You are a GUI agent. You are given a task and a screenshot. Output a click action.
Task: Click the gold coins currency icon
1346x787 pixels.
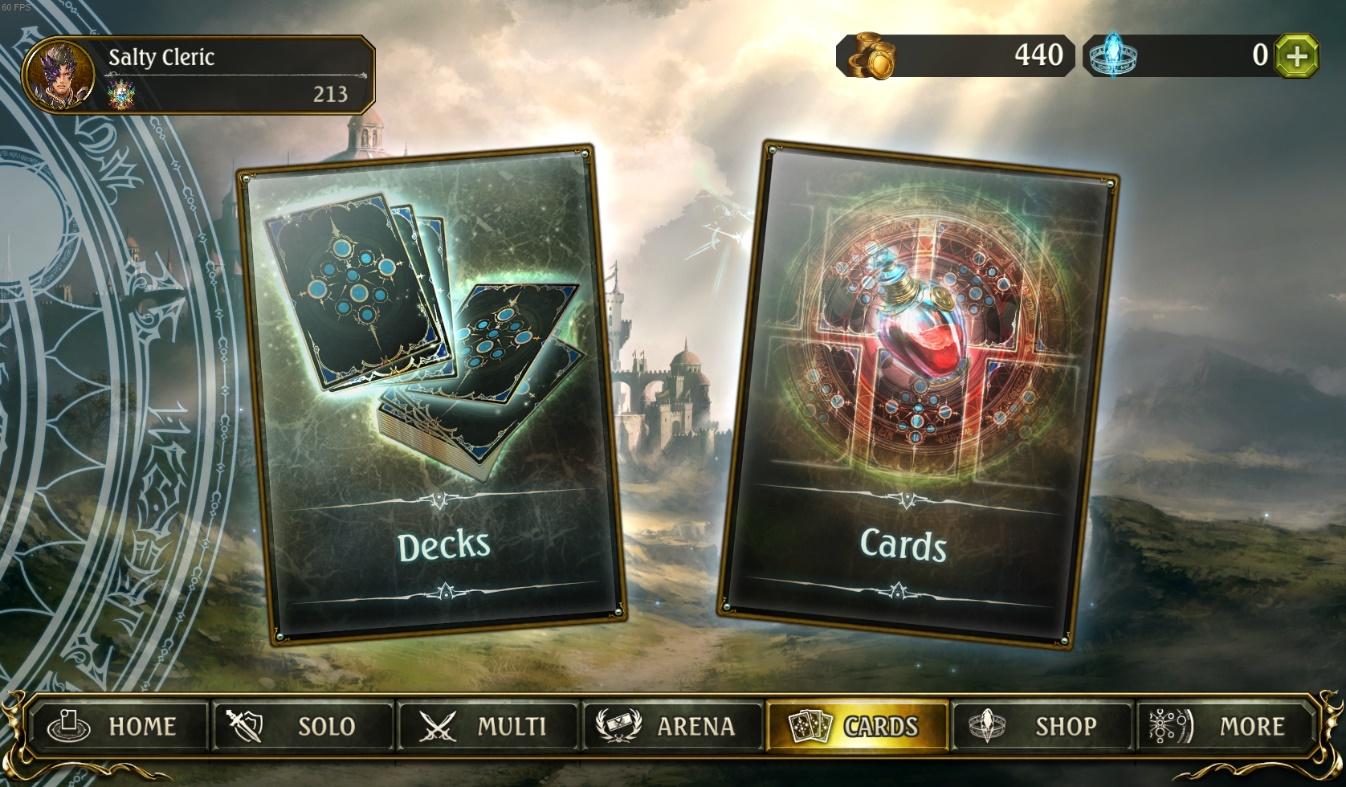tap(870, 56)
